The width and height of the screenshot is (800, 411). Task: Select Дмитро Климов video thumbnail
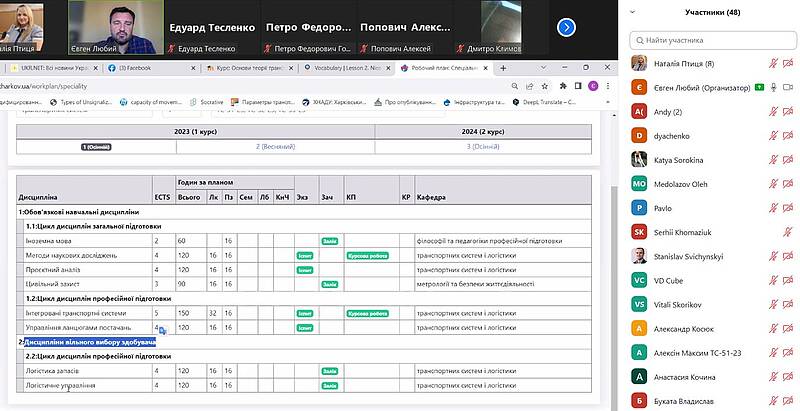pyautogui.click(x=502, y=27)
